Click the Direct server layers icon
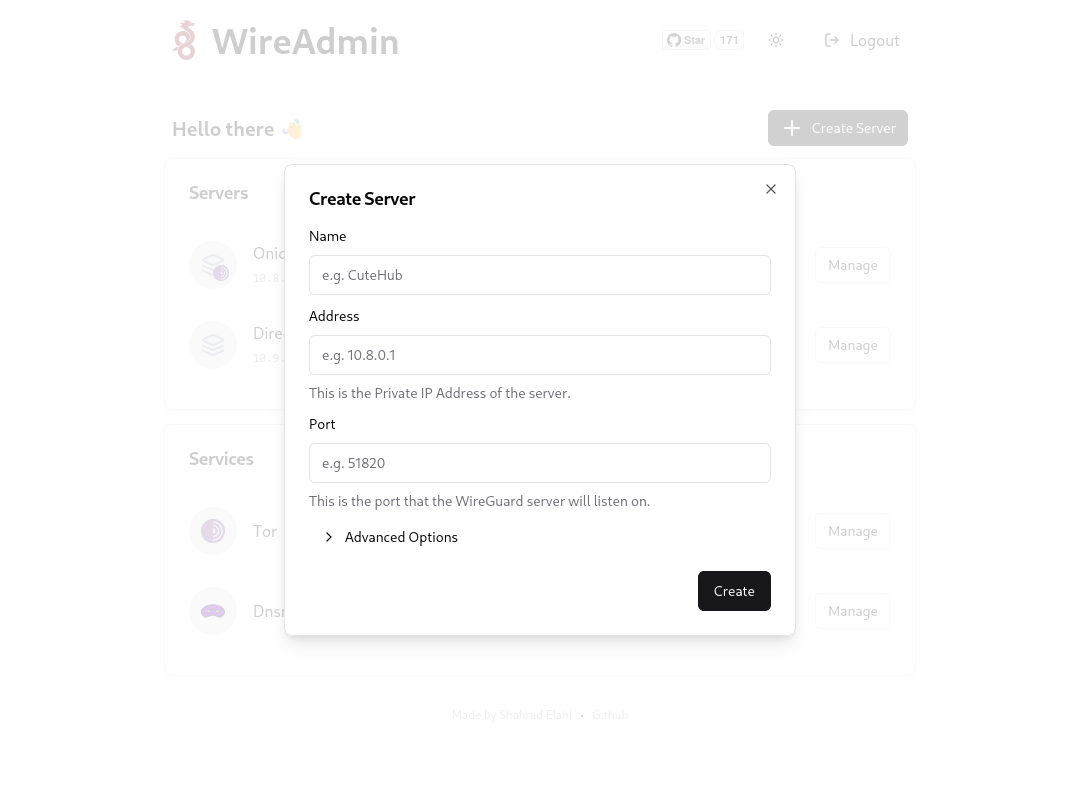Image resolution: width=1080 pixels, height=800 pixels. coord(213,345)
